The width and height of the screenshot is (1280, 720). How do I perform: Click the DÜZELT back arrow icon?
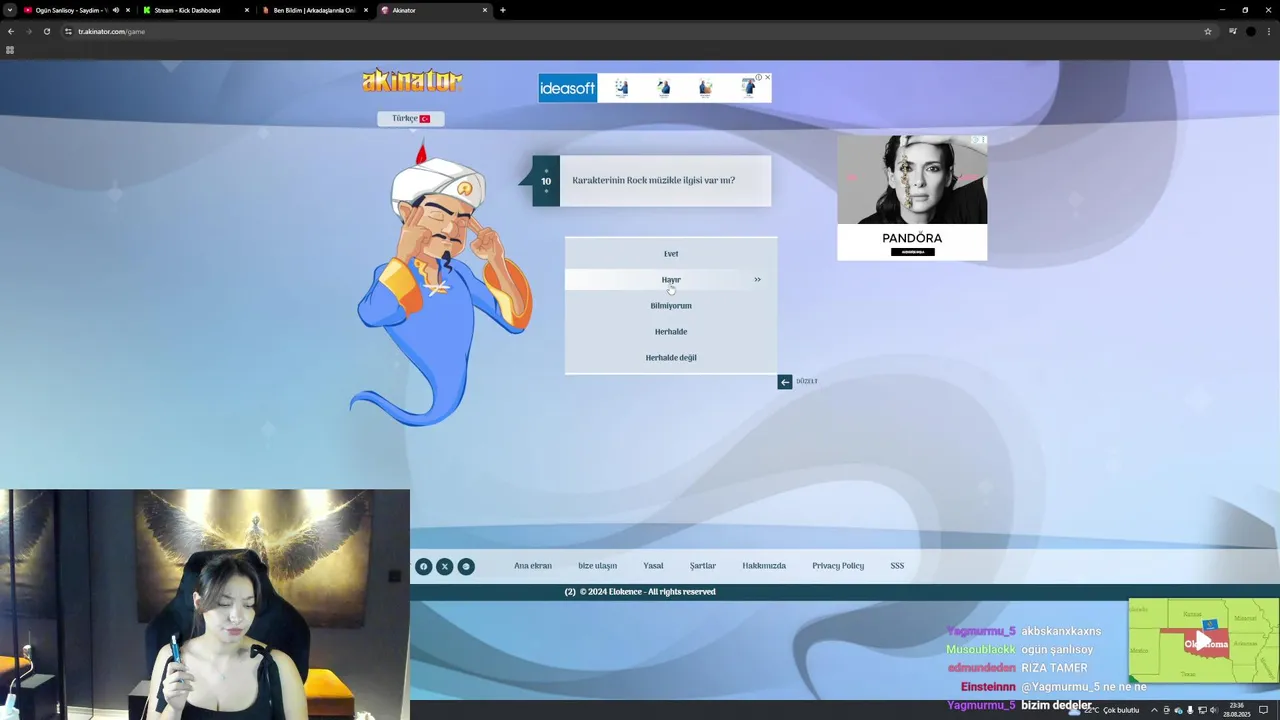[x=785, y=382]
